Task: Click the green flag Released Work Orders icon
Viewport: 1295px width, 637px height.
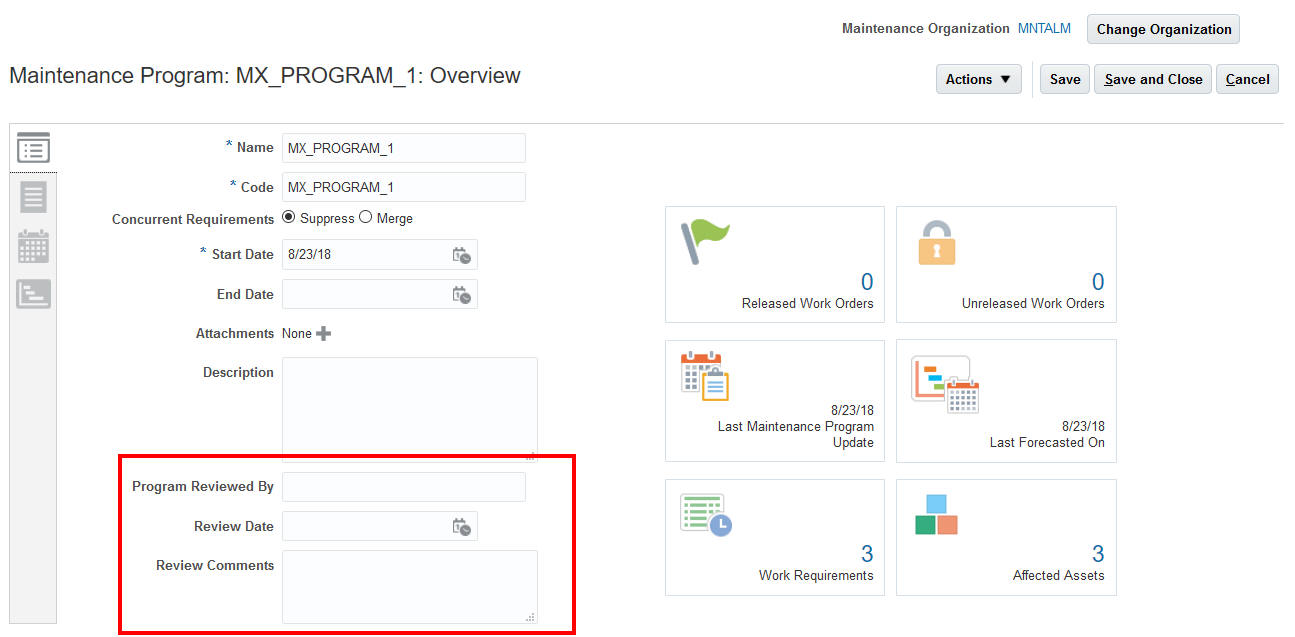Action: tap(705, 242)
